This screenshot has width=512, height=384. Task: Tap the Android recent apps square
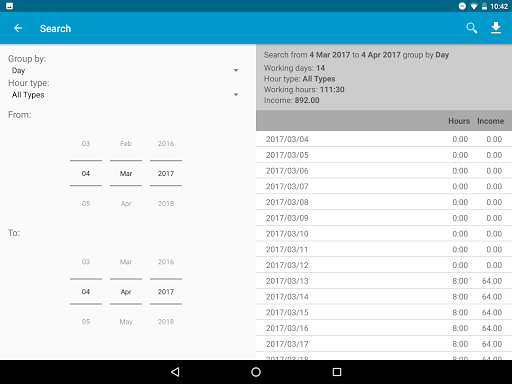(337, 372)
